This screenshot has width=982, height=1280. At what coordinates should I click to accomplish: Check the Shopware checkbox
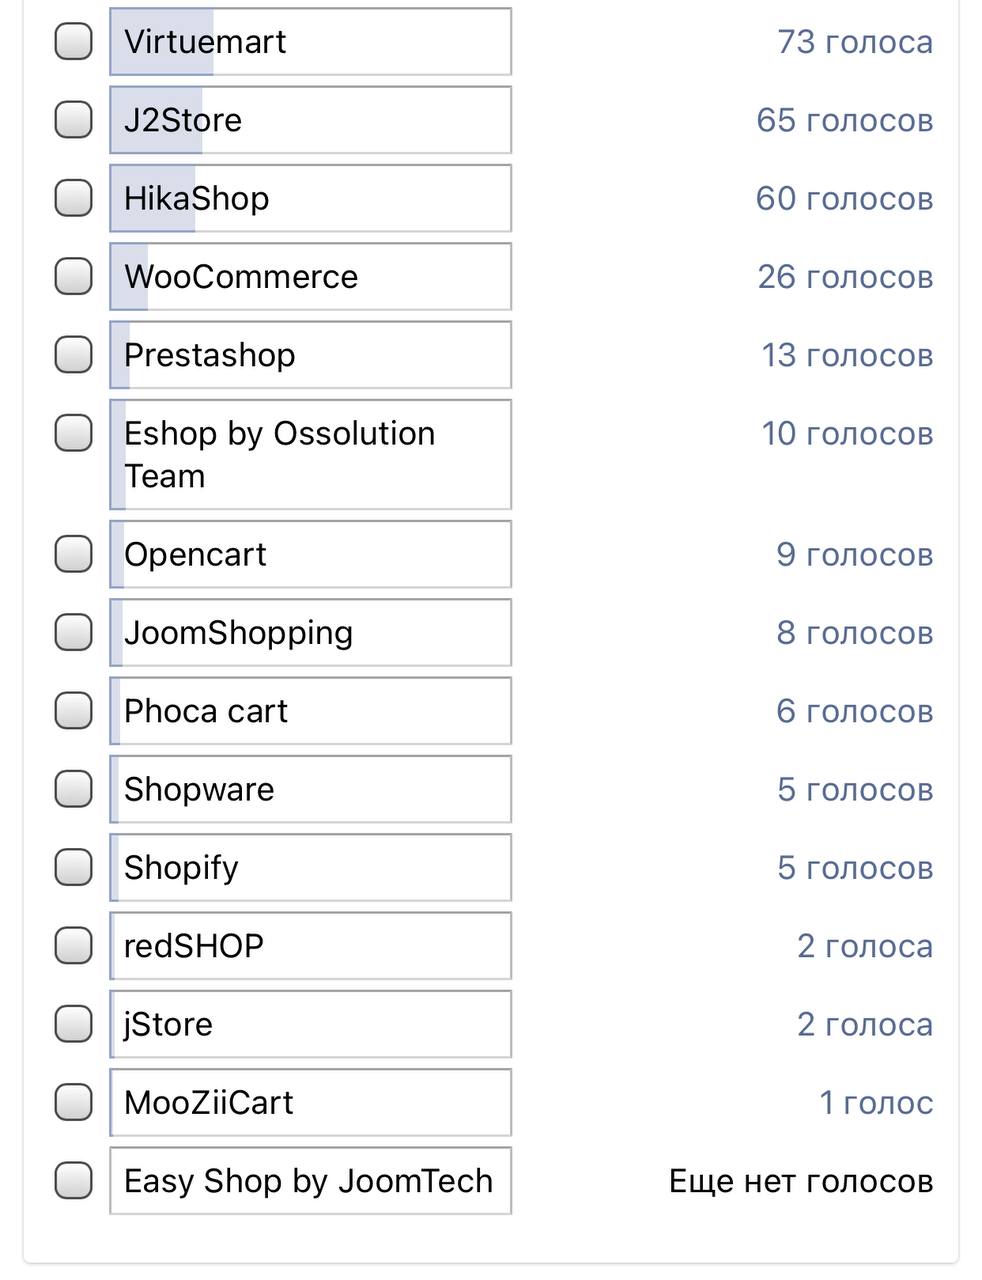pos(73,789)
